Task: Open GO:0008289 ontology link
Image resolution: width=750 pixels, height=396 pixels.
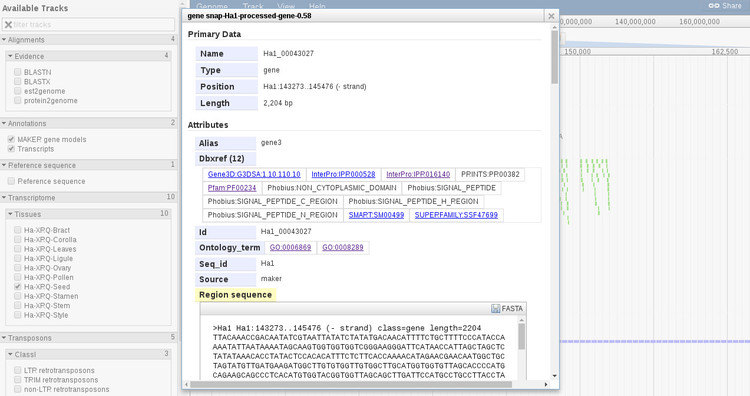Action: [342, 248]
